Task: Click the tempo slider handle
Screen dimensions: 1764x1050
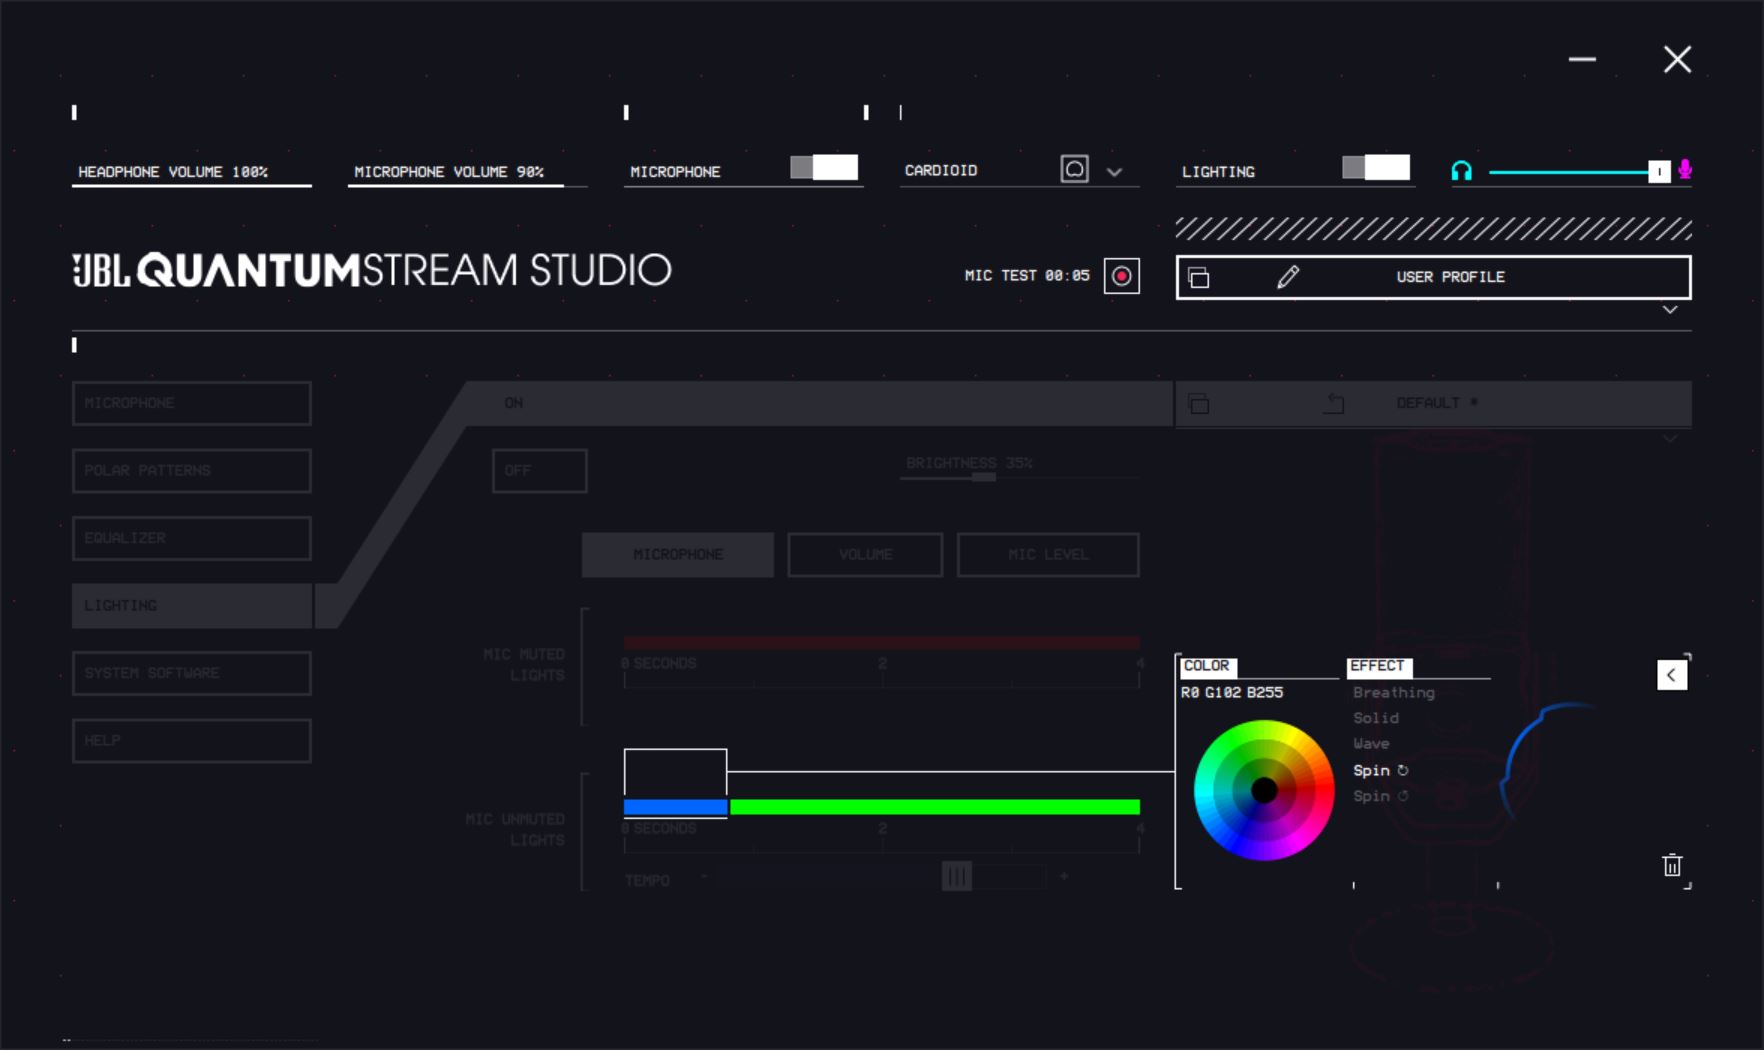Action: point(957,877)
